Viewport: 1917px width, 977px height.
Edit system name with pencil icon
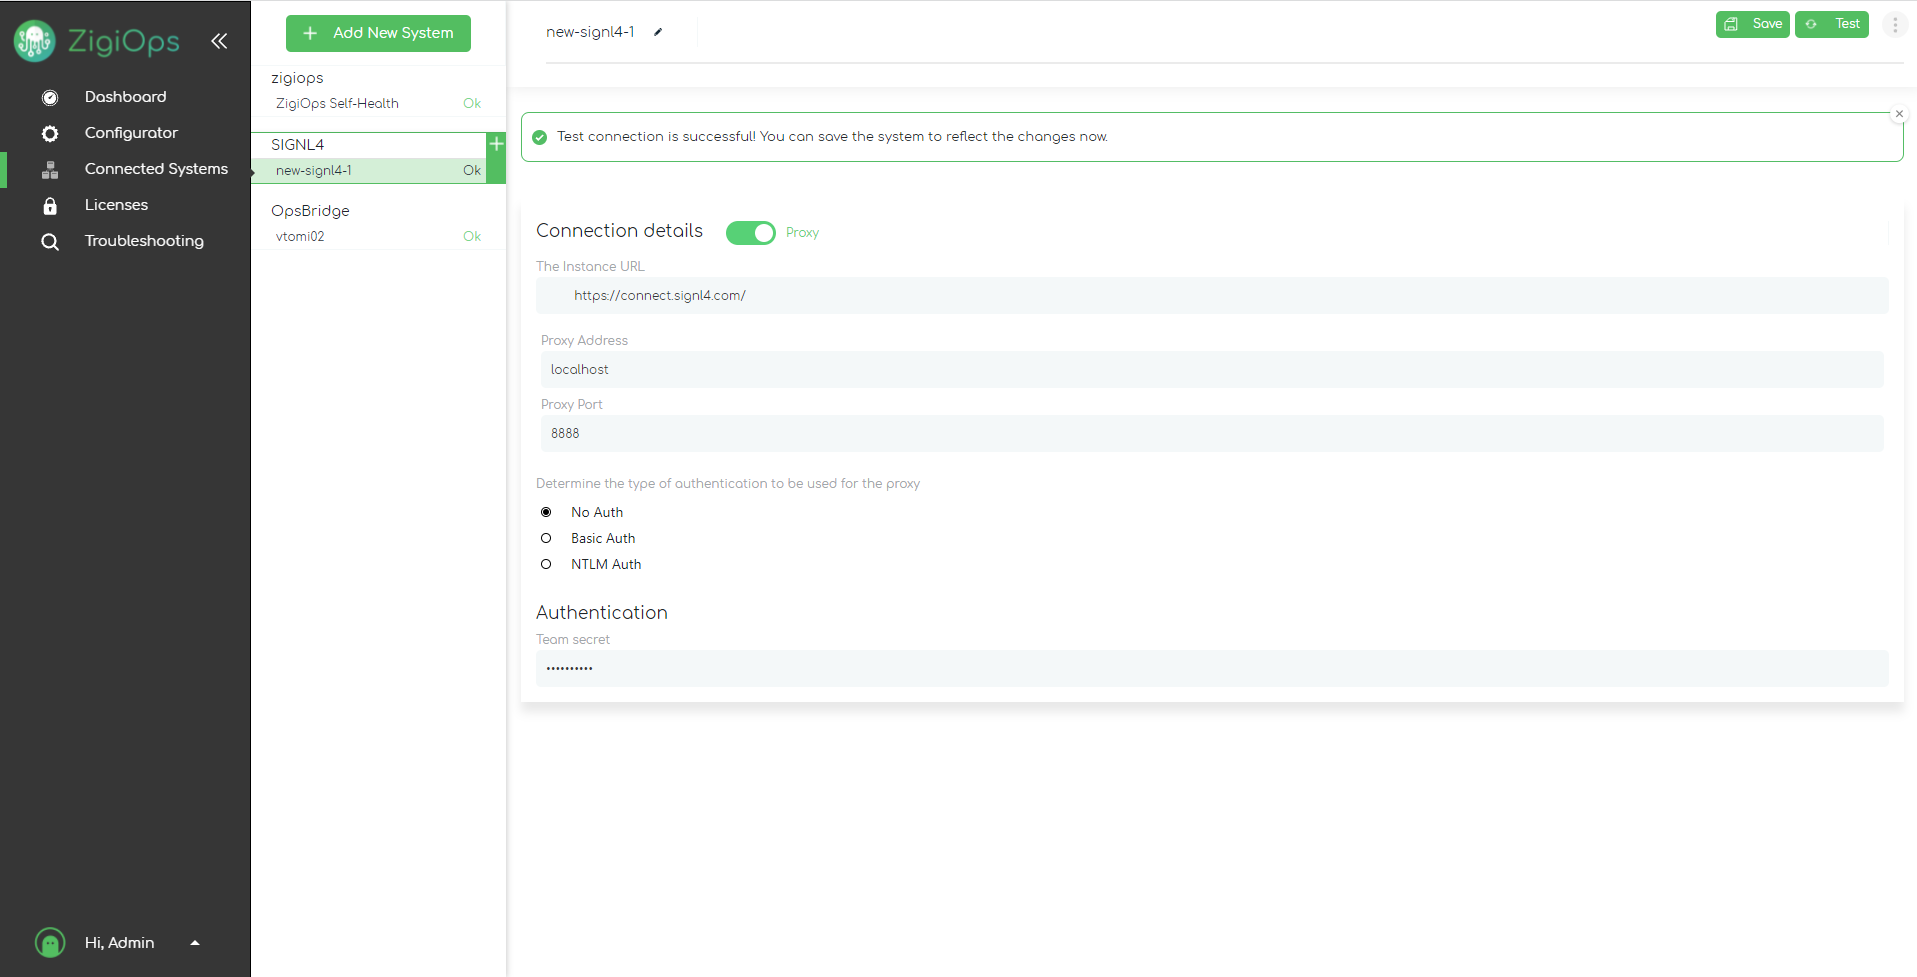click(x=658, y=32)
